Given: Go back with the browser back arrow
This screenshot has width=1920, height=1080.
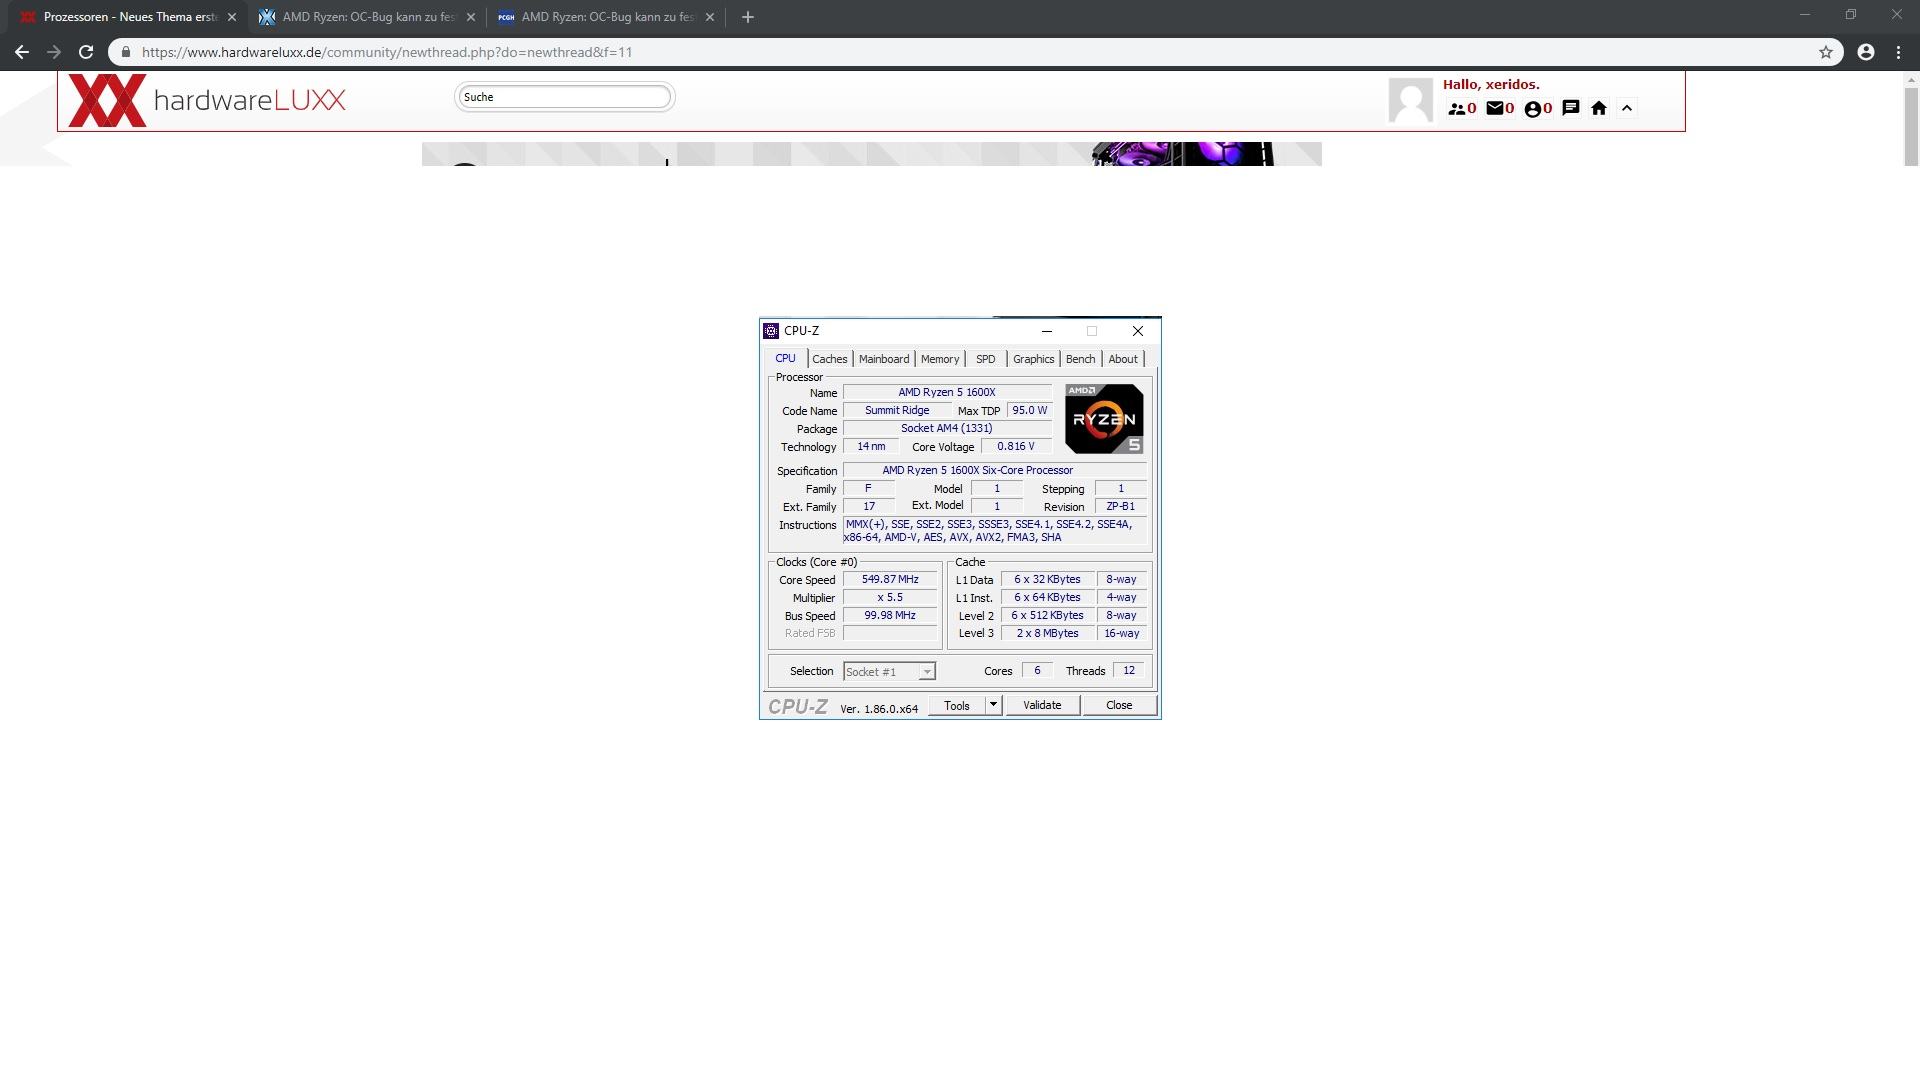Looking at the screenshot, I should [x=22, y=52].
